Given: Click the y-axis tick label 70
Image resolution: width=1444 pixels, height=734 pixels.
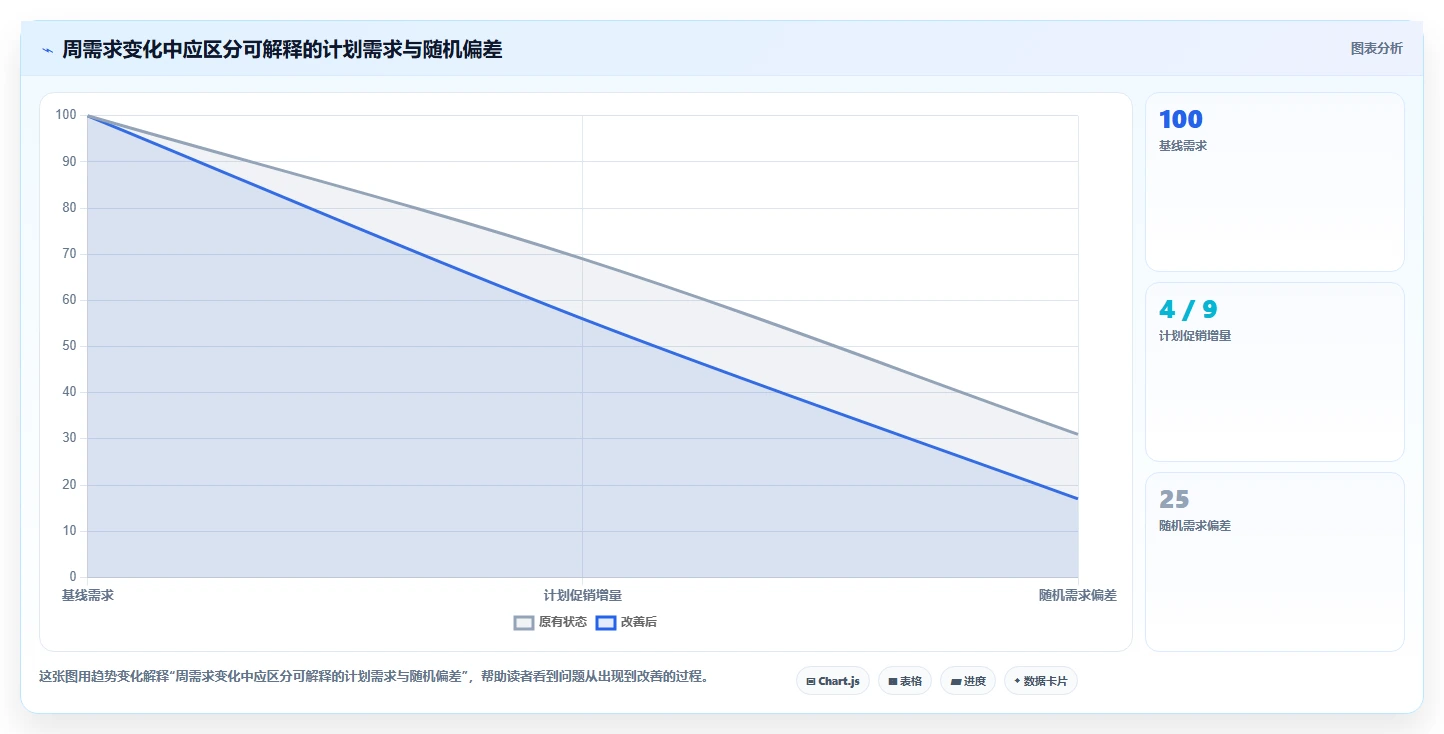Looking at the screenshot, I should 69,254.
